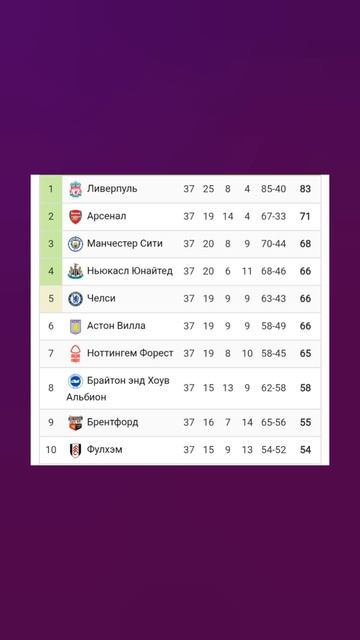Click the Manchester City crest icon

pyautogui.click(x=75, y=244)
